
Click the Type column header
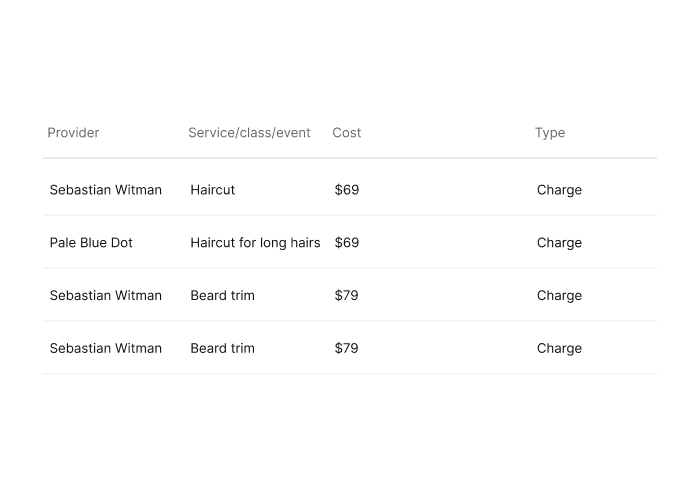tap(550, 133)
